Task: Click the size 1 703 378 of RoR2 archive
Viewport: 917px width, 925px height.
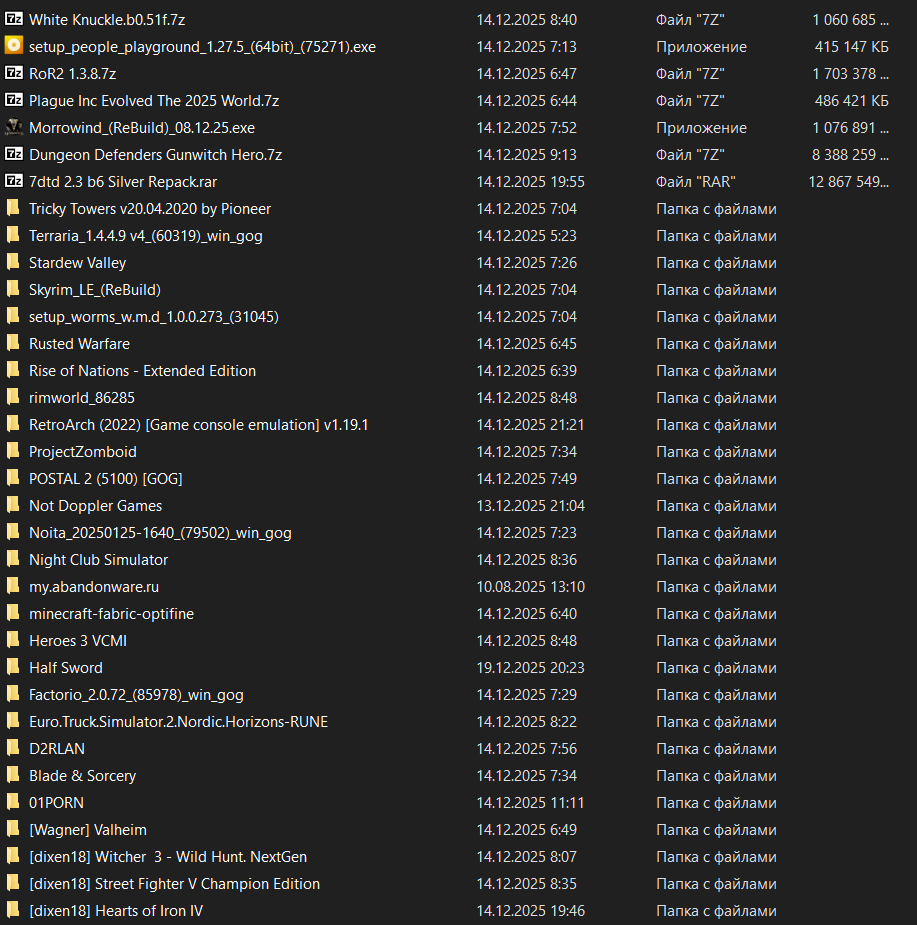Action: [850, 74]
